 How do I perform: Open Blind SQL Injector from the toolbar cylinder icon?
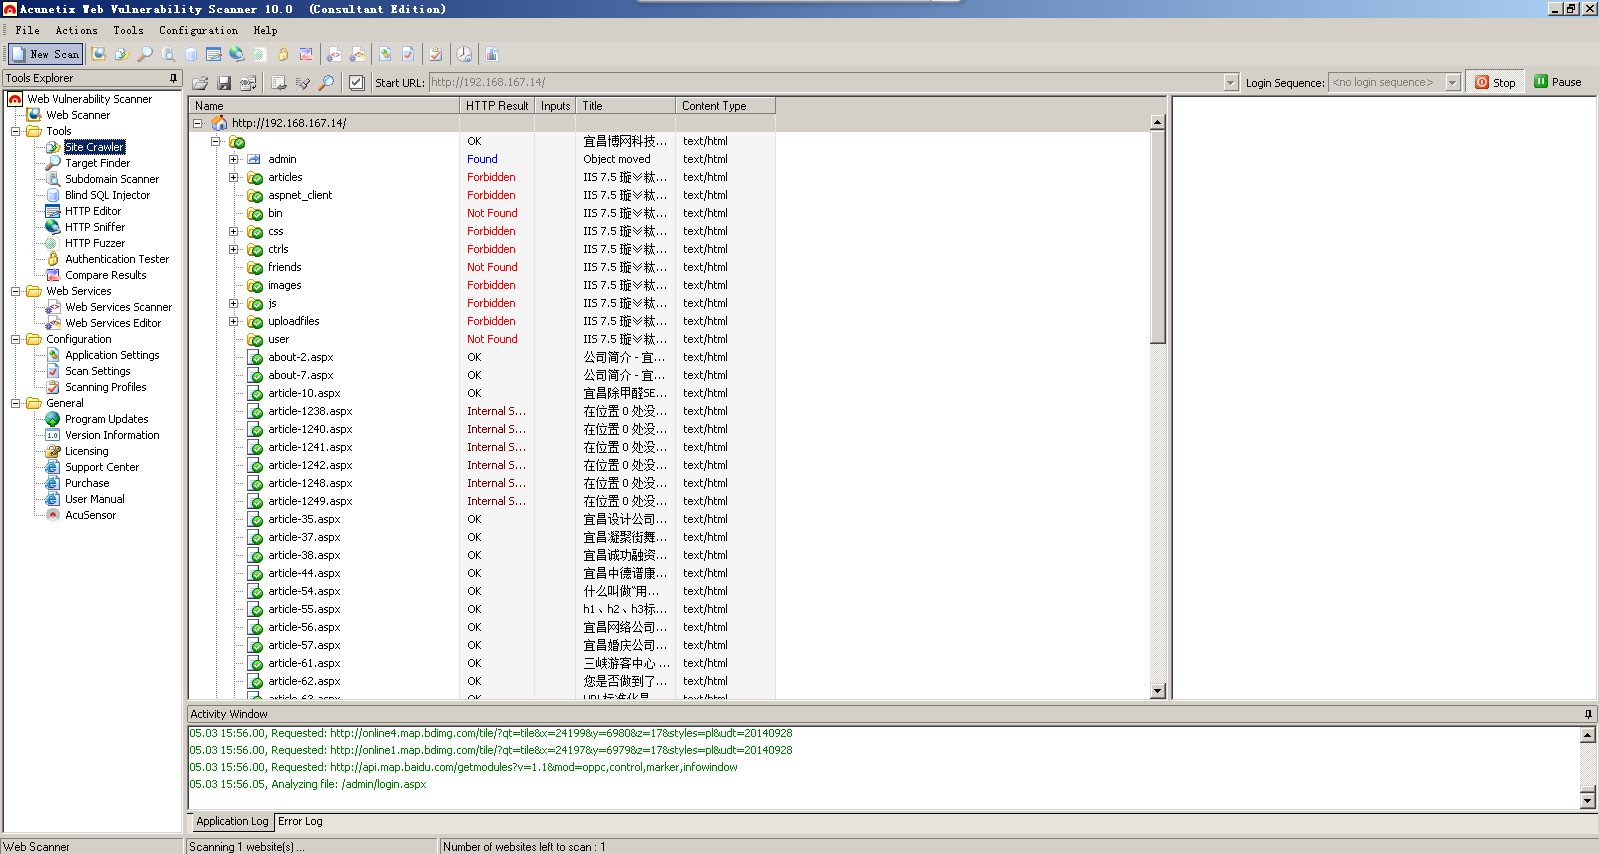[191, 54]
